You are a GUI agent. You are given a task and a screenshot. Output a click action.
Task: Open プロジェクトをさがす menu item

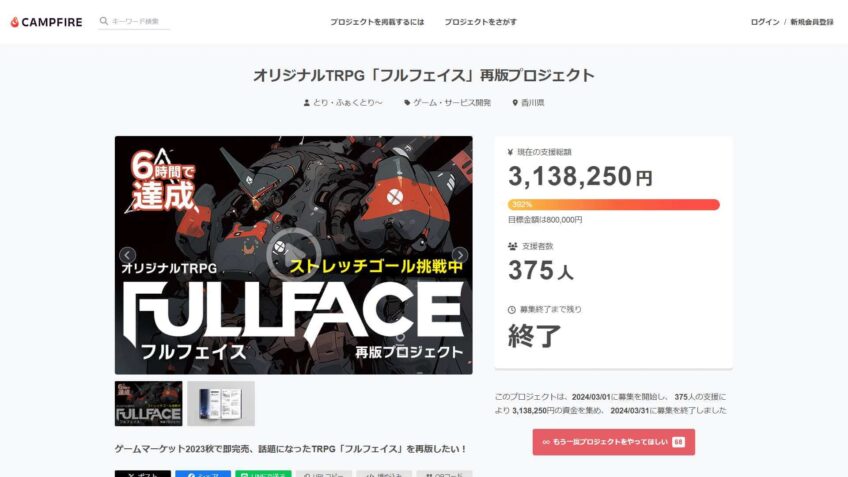click(480, 22)
